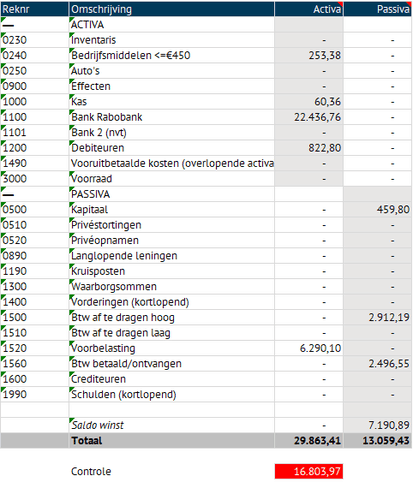The image size is (413, 482).
Task: Click the PASSIVA section heading cell
Action: (x=172, y=194)
